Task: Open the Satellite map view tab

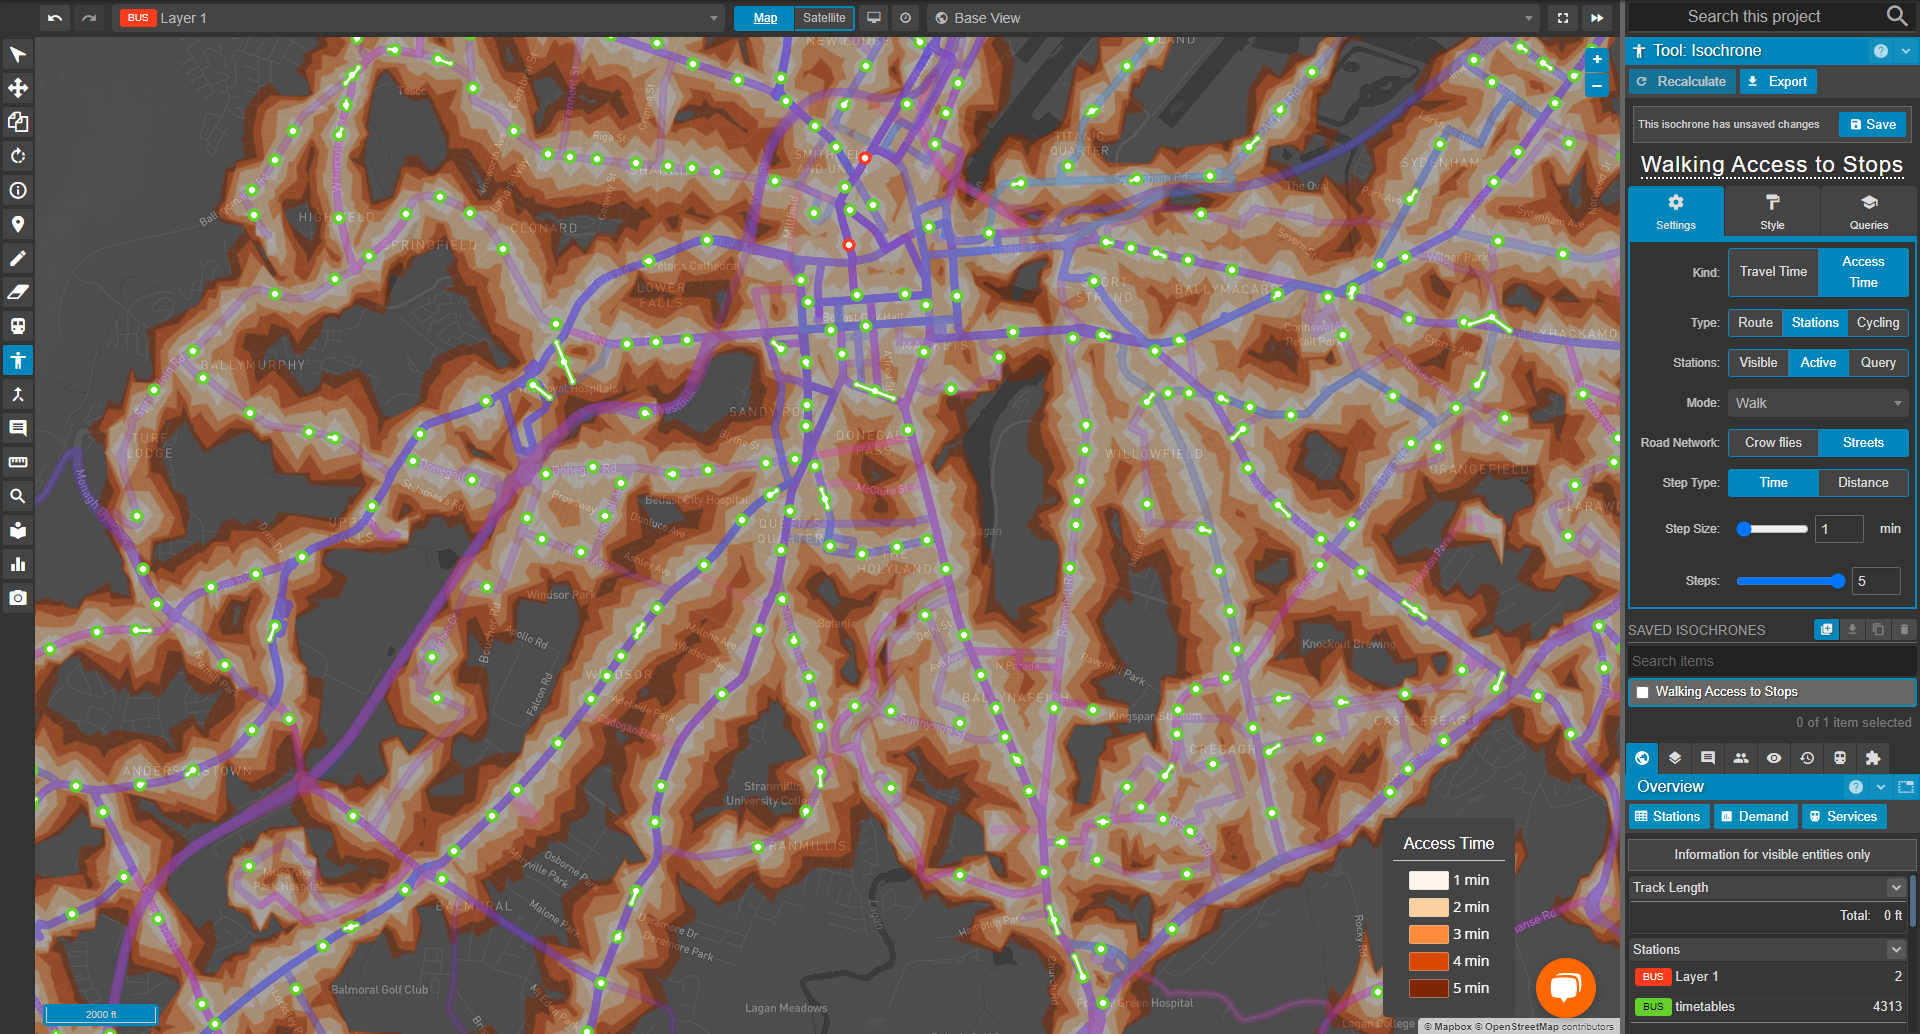Action: 823,17
